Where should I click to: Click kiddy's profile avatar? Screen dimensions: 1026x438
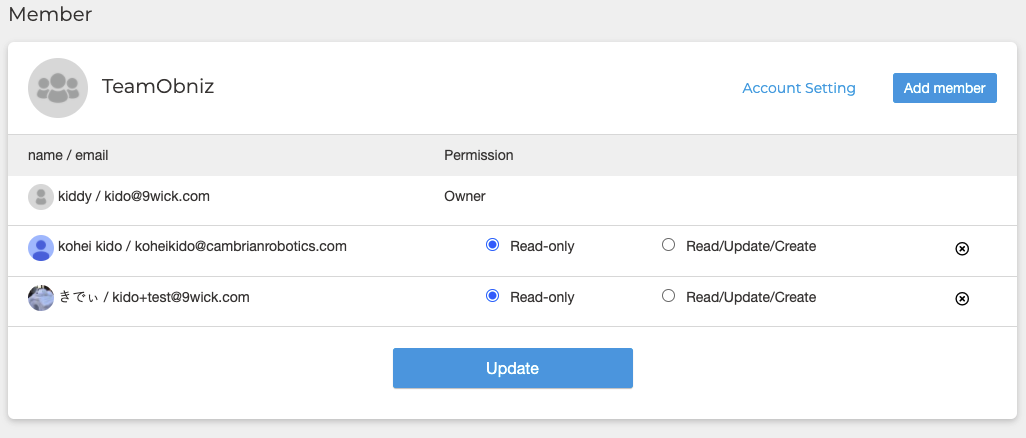[40, 197]
